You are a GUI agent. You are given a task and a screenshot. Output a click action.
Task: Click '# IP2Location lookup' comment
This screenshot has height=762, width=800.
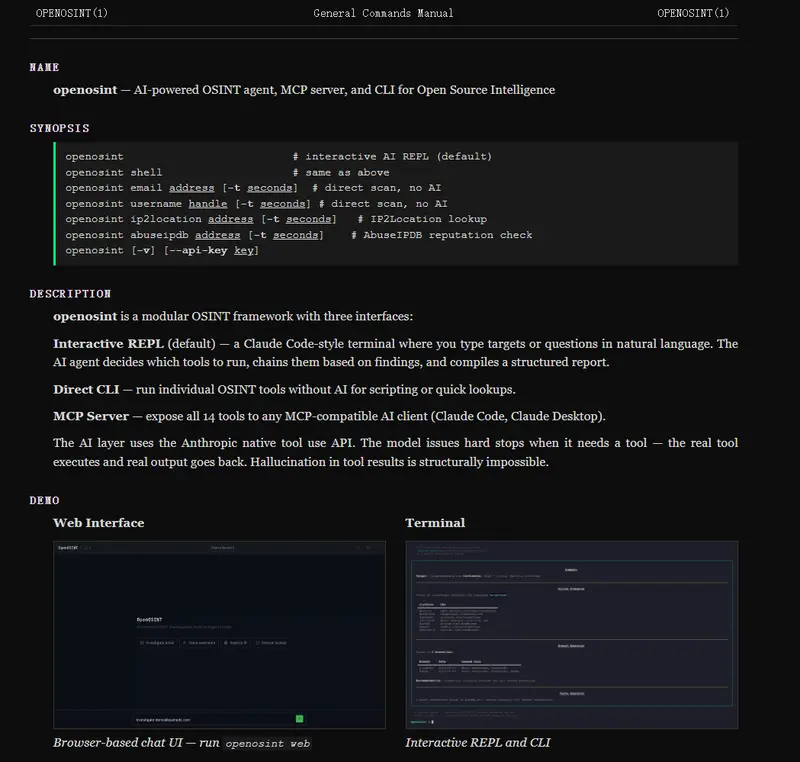tap(422, 219)
